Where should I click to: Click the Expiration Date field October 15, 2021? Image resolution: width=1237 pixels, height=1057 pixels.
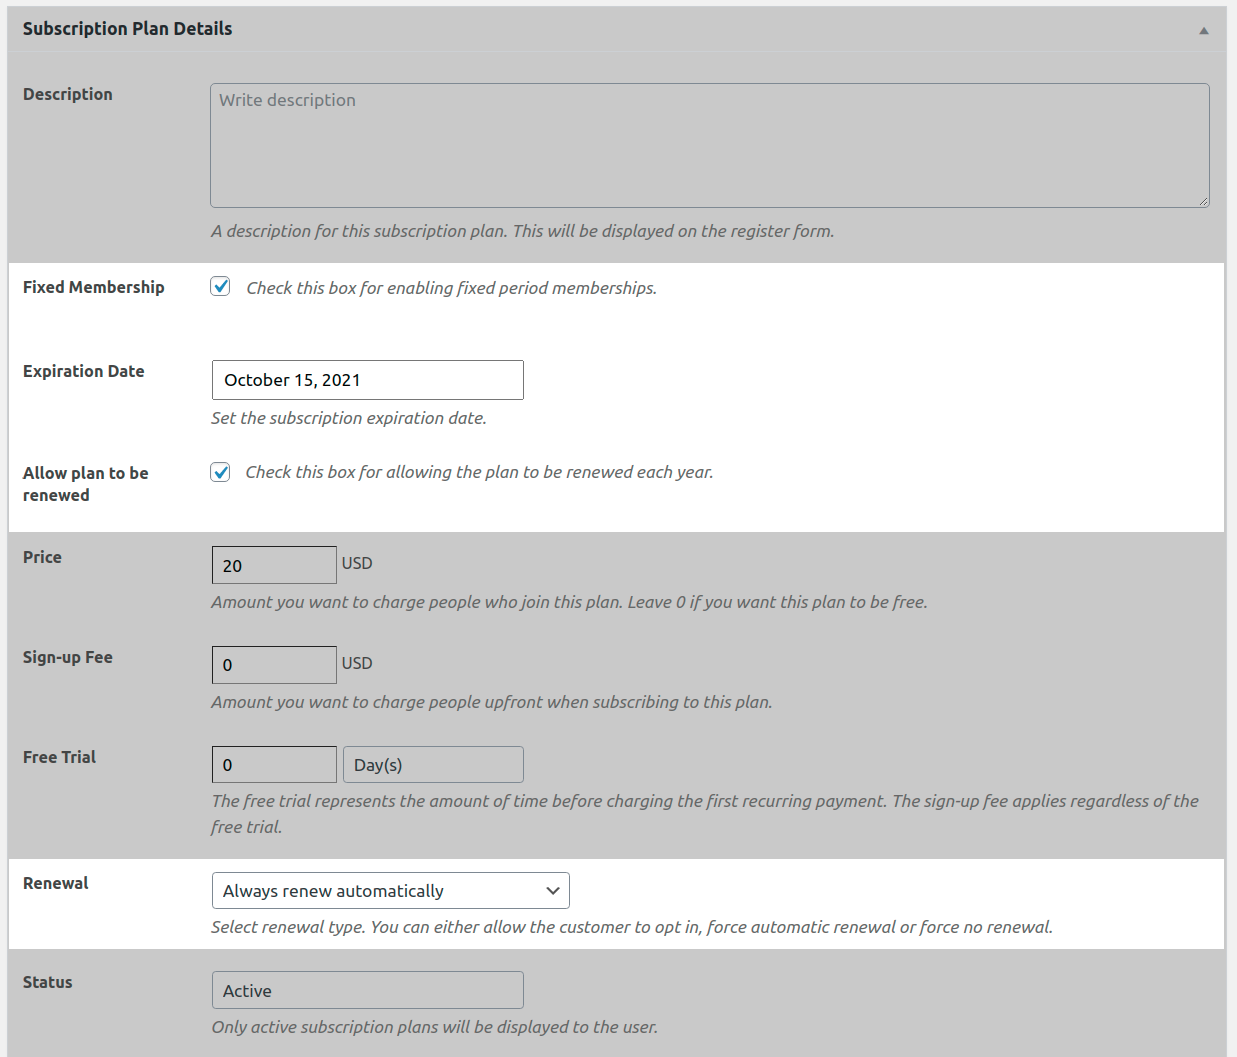(368, 380)
